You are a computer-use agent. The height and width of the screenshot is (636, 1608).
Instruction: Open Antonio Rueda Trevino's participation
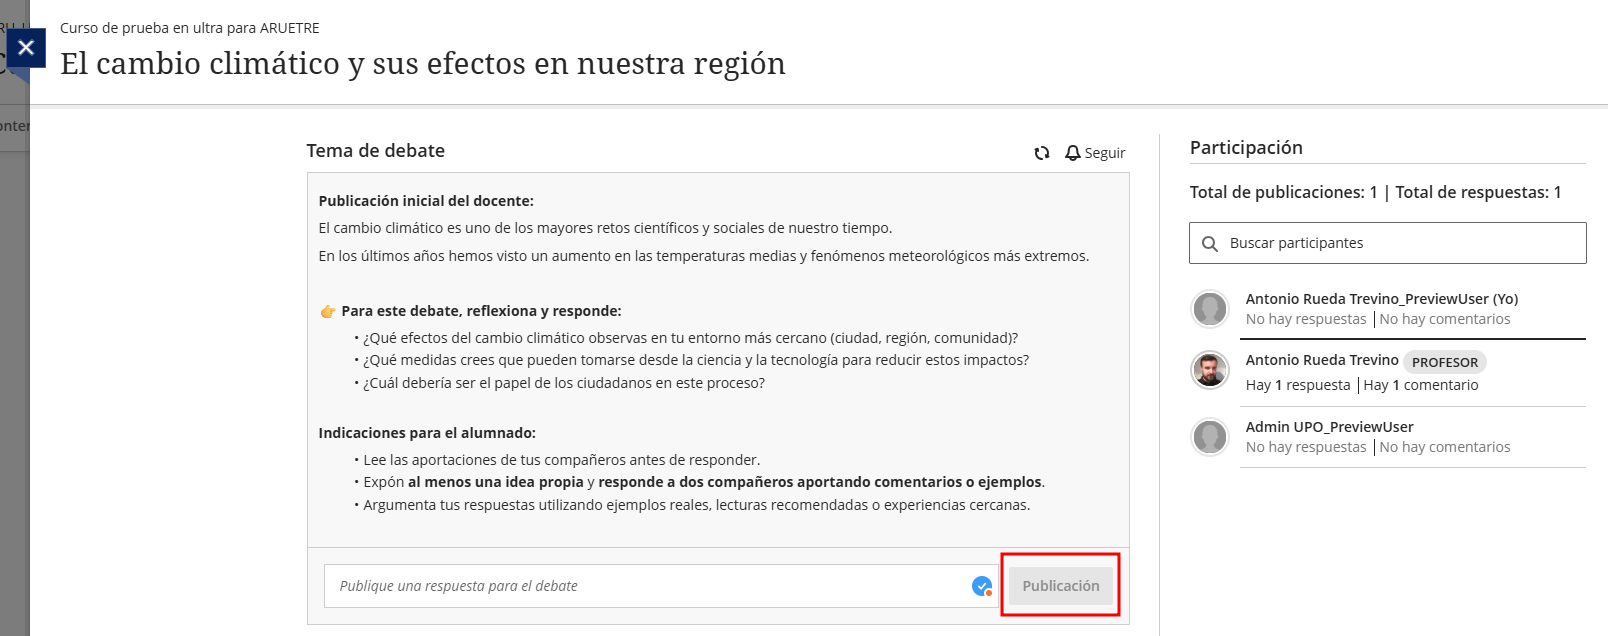pyautogui.click(x=1321, y=360)
